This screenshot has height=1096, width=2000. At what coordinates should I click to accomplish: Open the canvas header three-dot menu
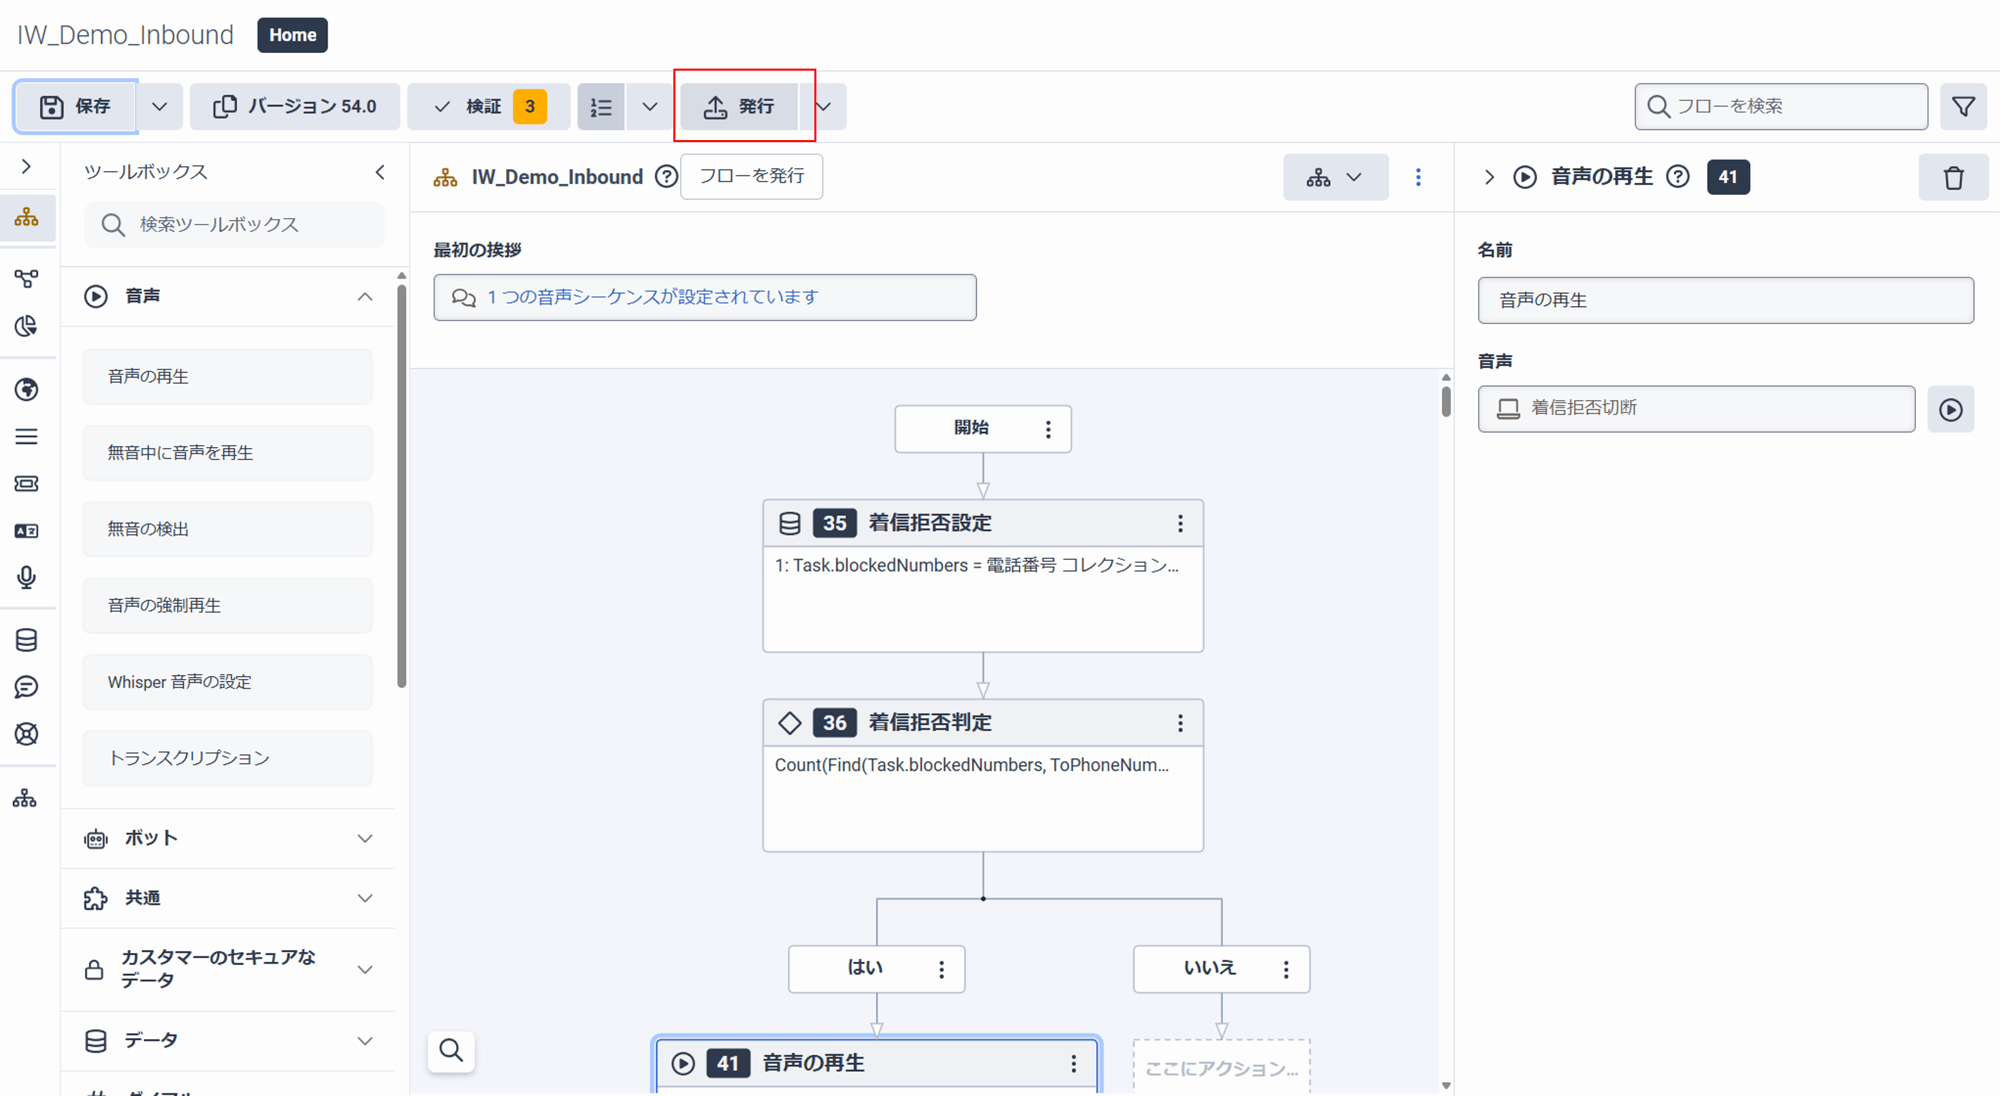coord(1418,177)
